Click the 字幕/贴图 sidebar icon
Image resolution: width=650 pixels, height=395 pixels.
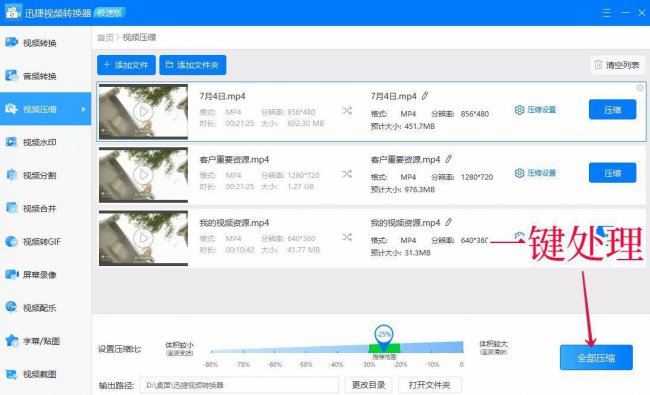(12, 341)
